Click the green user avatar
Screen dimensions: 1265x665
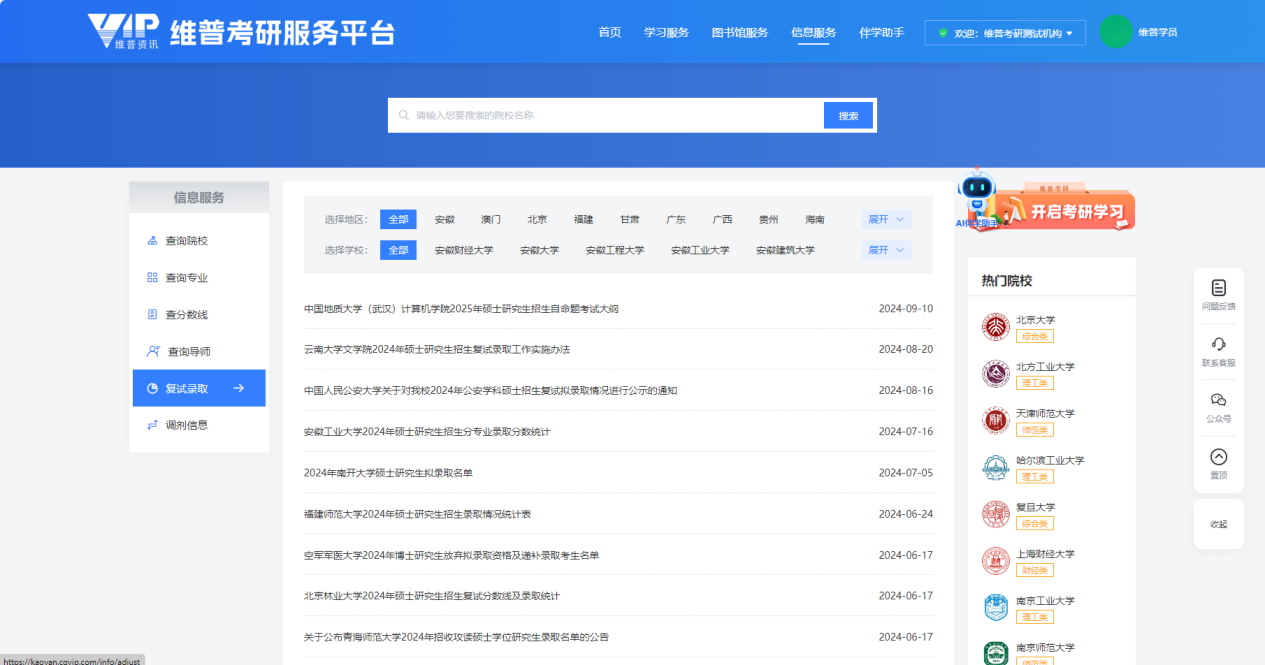tap(1115, 32)
